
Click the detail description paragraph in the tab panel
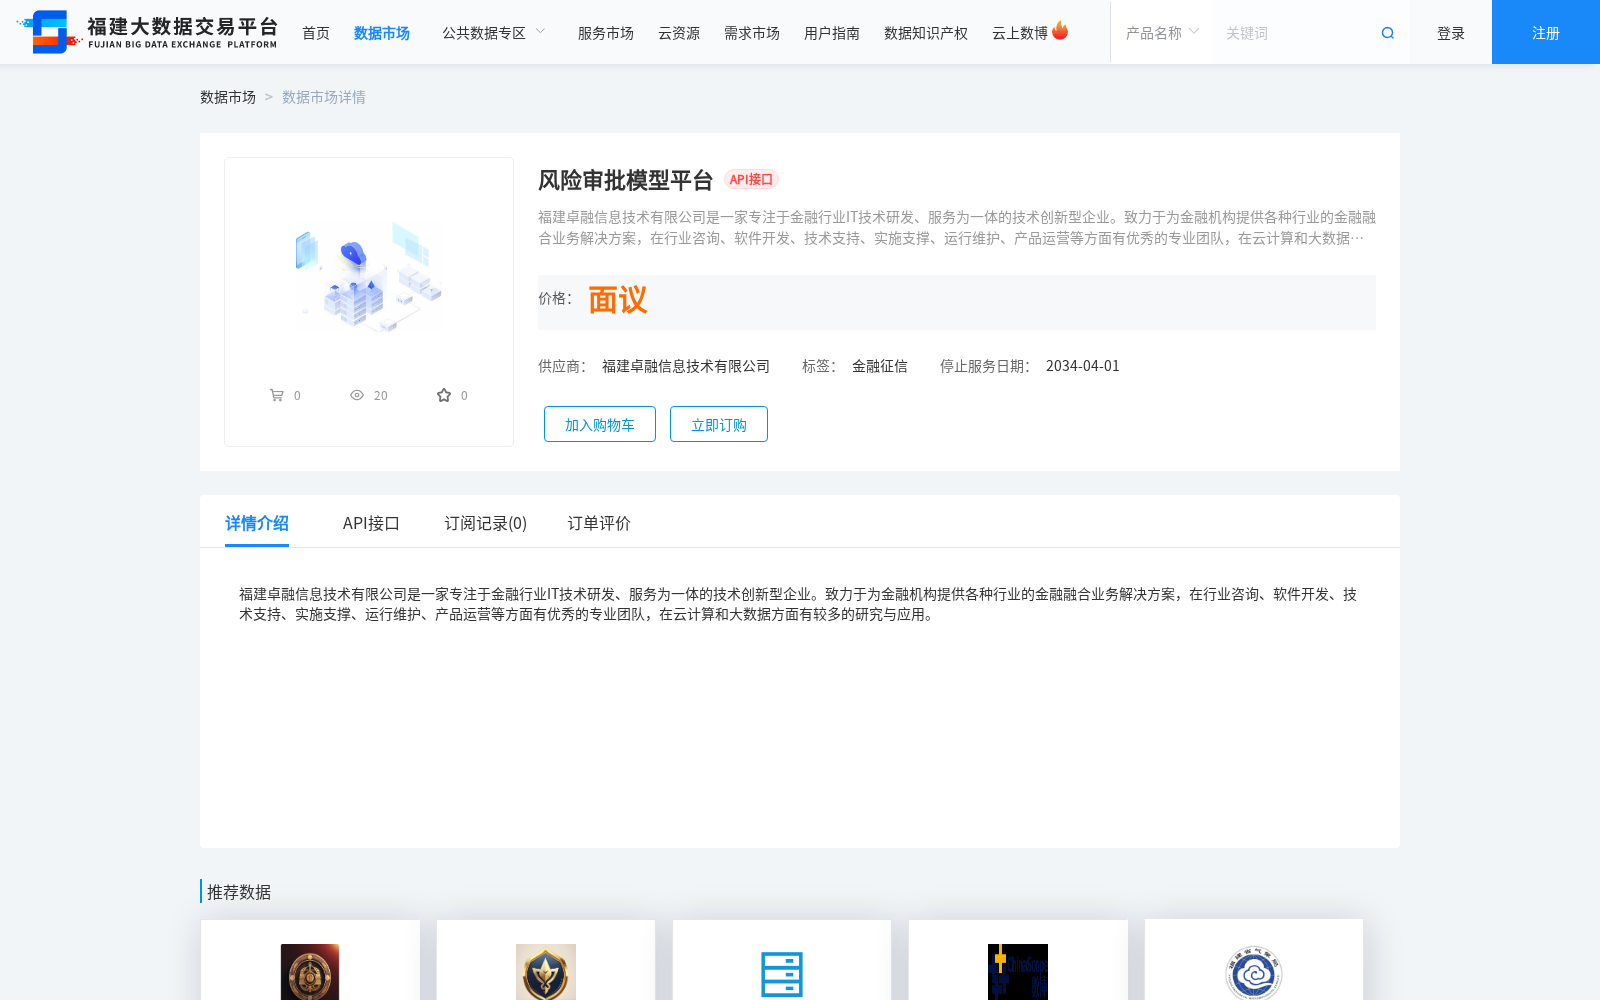tap(798, 604)
